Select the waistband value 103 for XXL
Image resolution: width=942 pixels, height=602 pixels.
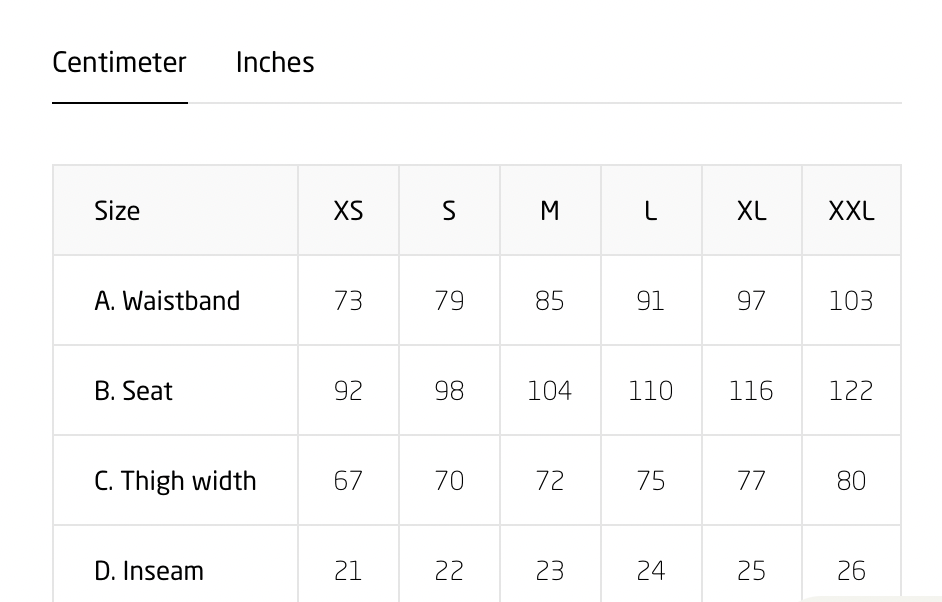851,301
